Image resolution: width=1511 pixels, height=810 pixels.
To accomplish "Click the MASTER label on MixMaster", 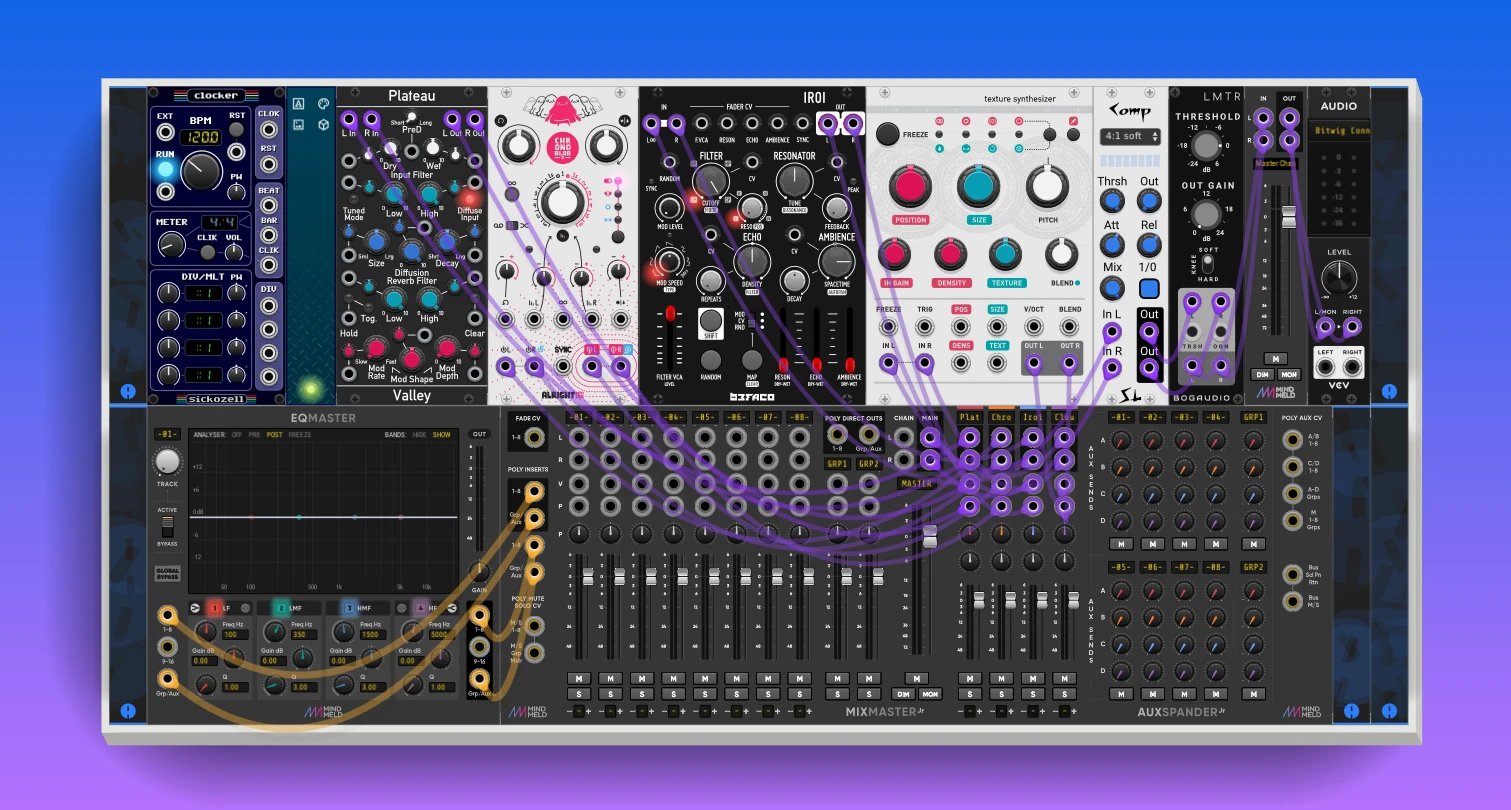I will coord(916,484).
